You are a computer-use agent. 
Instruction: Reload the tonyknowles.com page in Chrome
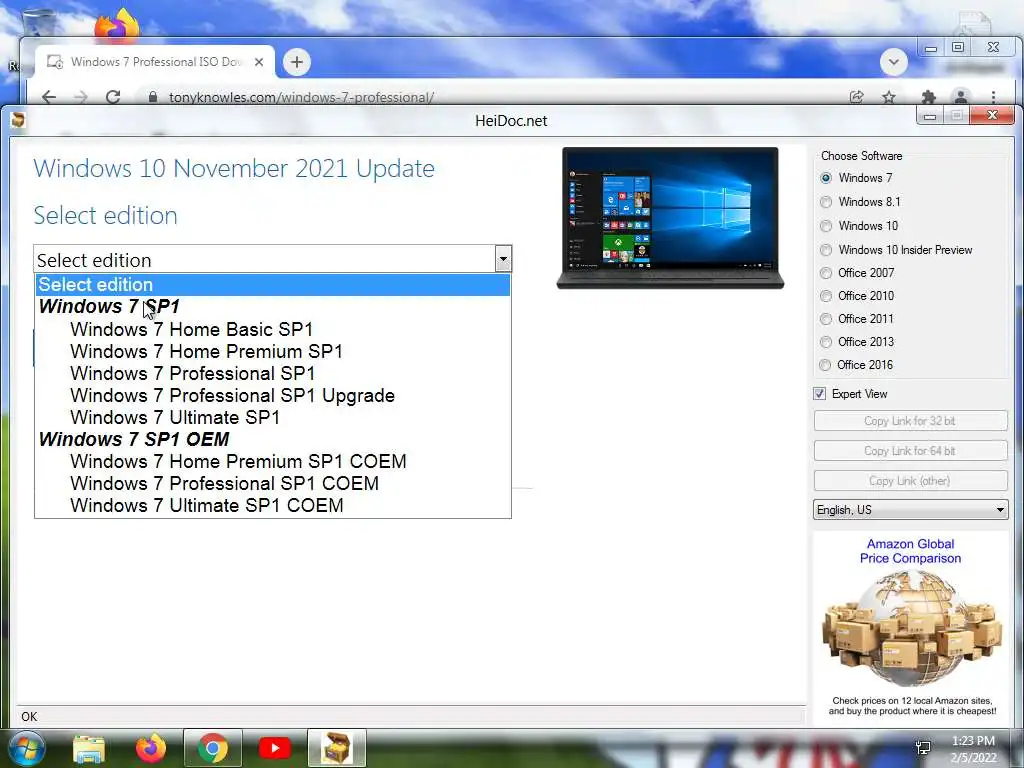point(113,97)
